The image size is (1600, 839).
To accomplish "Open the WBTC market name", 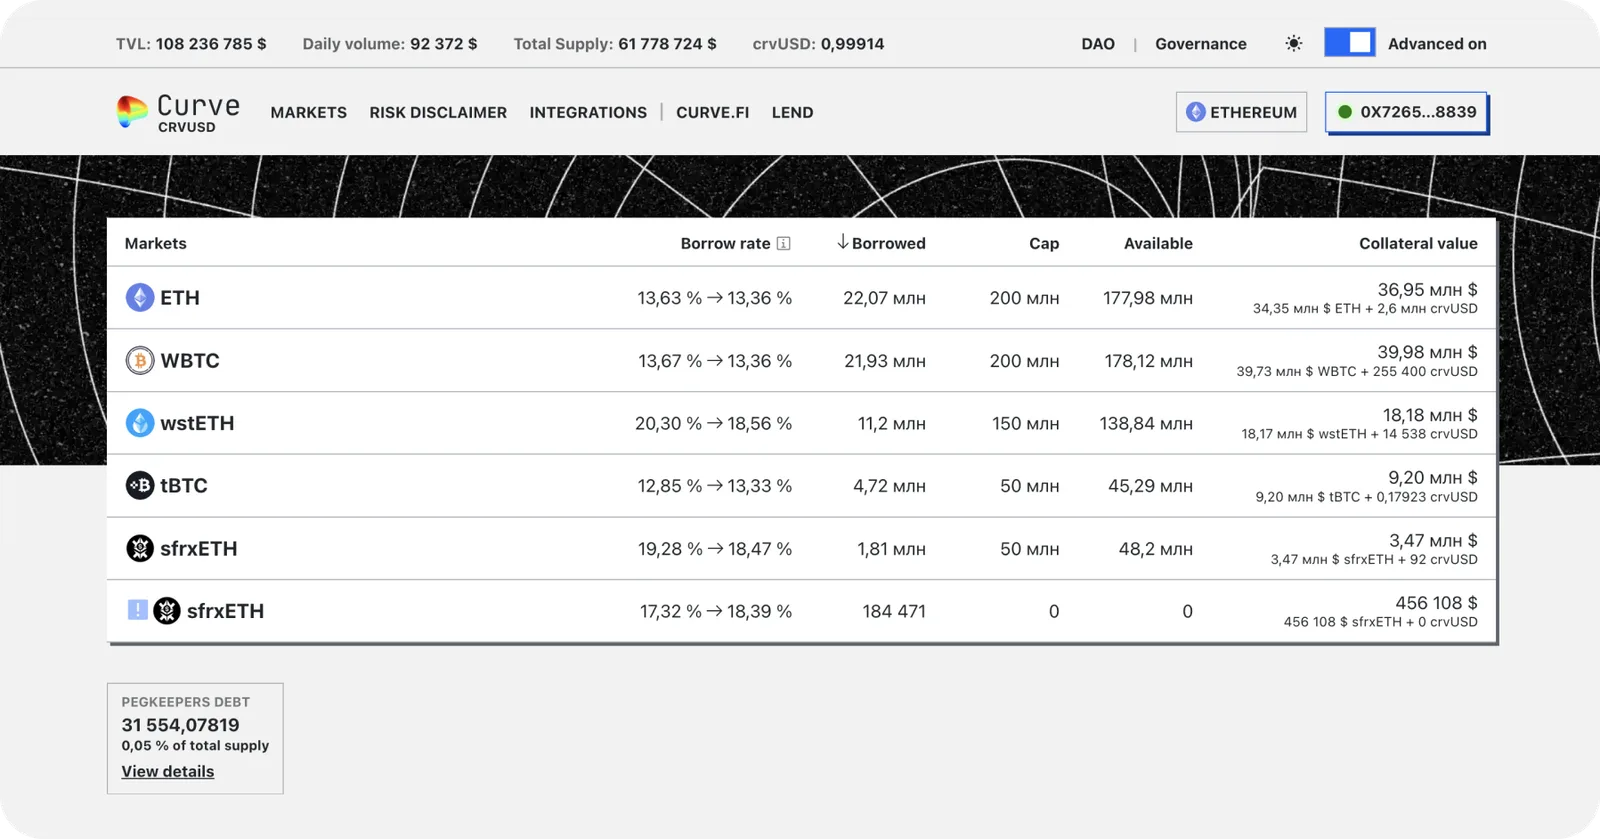I will (190, 360).
